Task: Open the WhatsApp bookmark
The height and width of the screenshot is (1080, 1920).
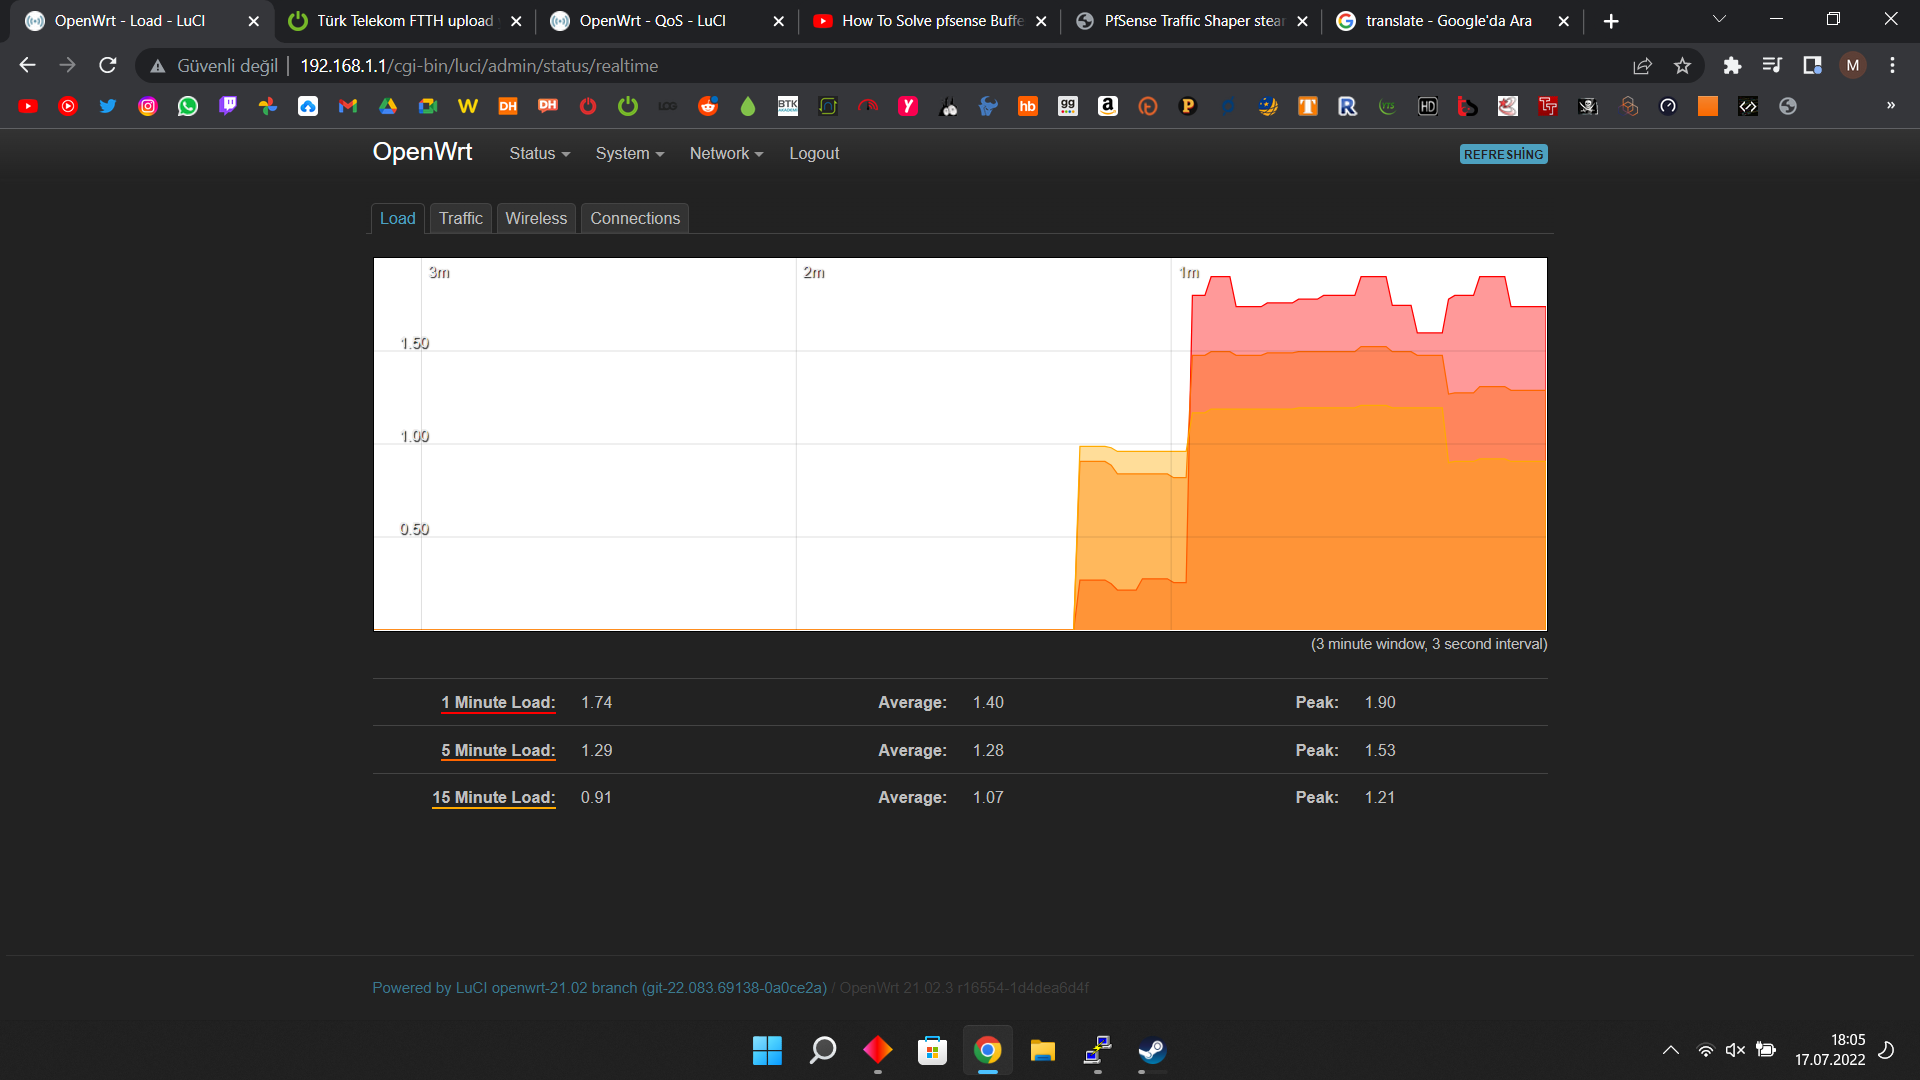Action: click(188, 106)
